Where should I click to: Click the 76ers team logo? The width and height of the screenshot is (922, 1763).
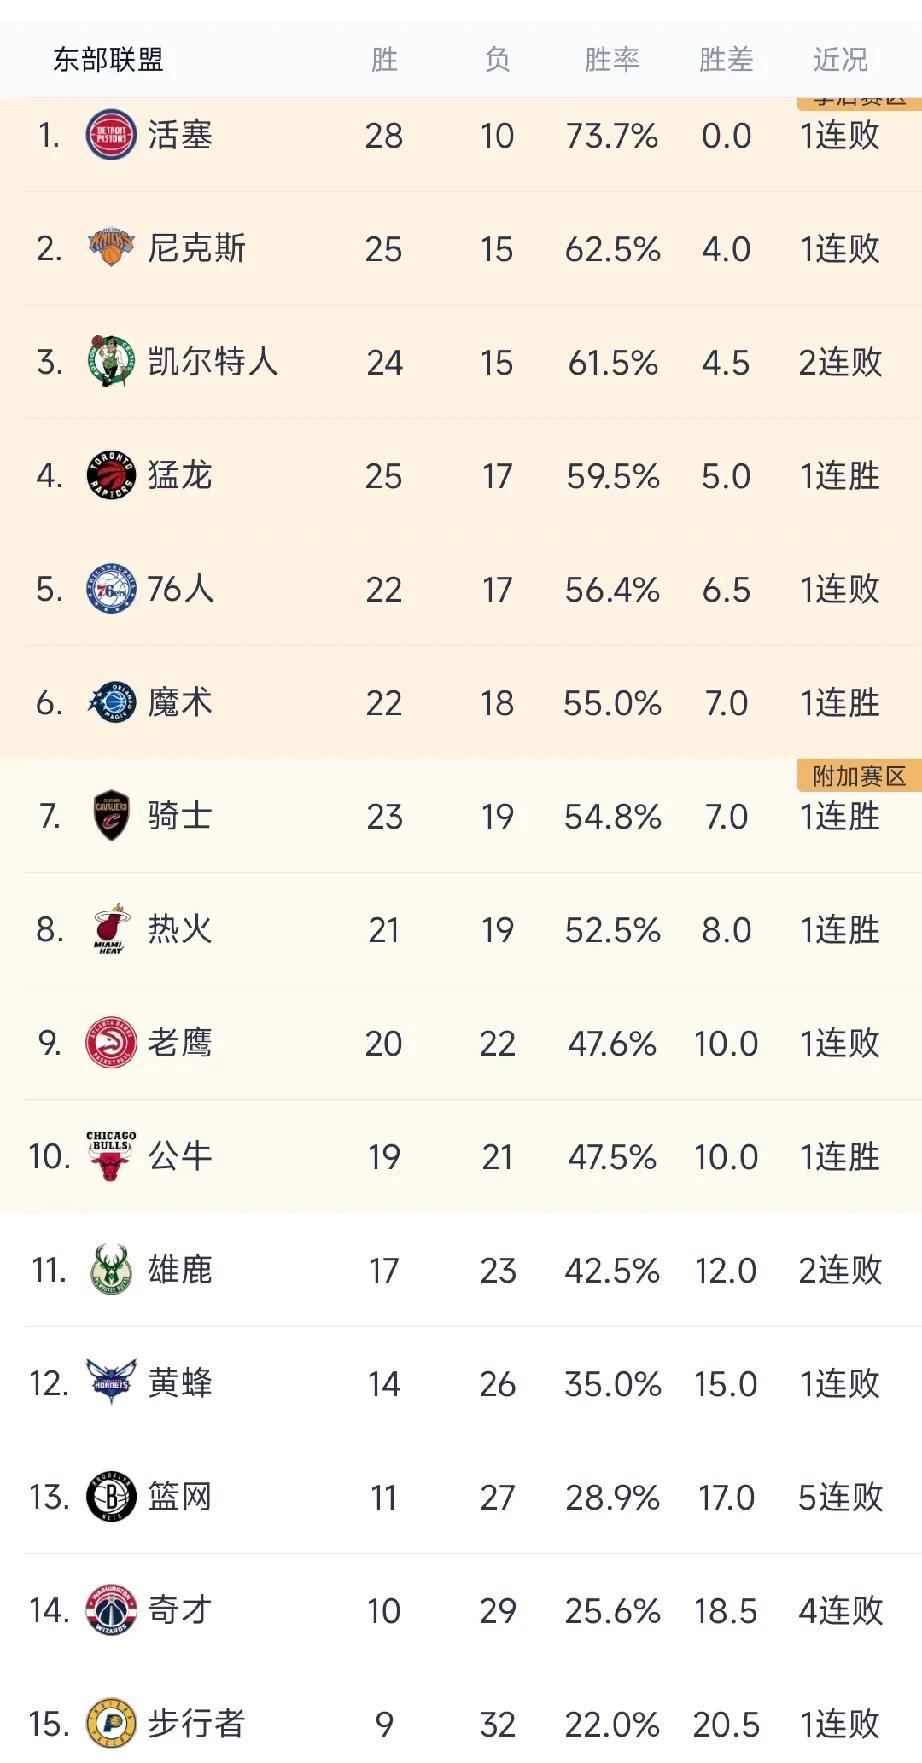click(110, 589)
